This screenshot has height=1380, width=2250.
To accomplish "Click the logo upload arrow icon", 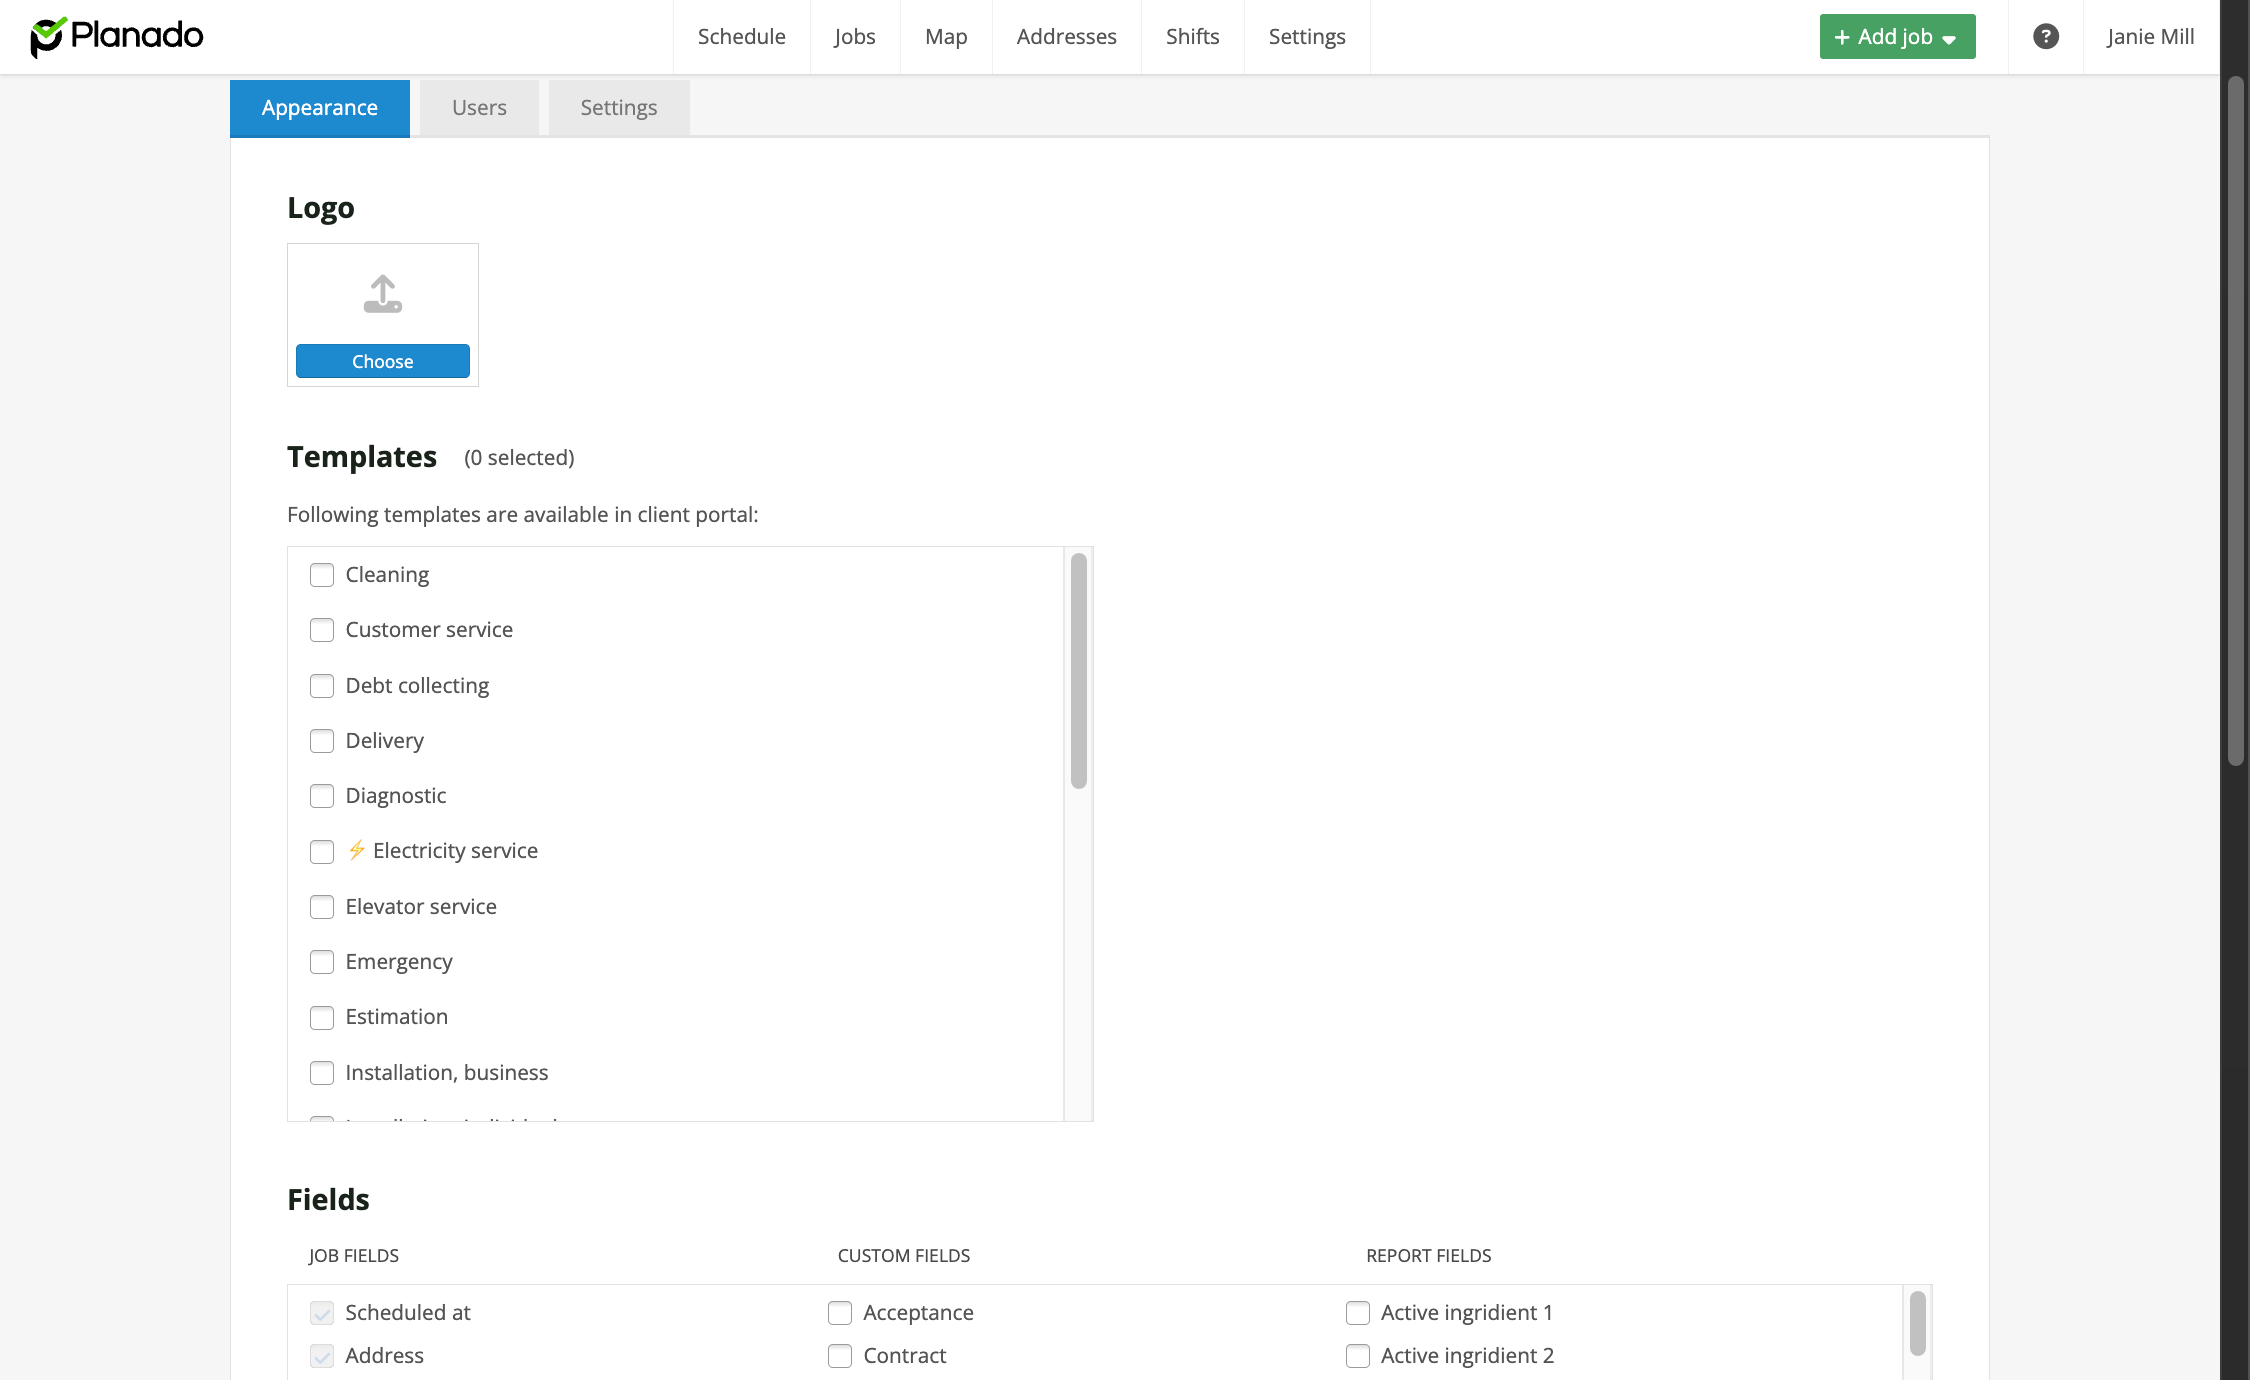I will point(382,294).
